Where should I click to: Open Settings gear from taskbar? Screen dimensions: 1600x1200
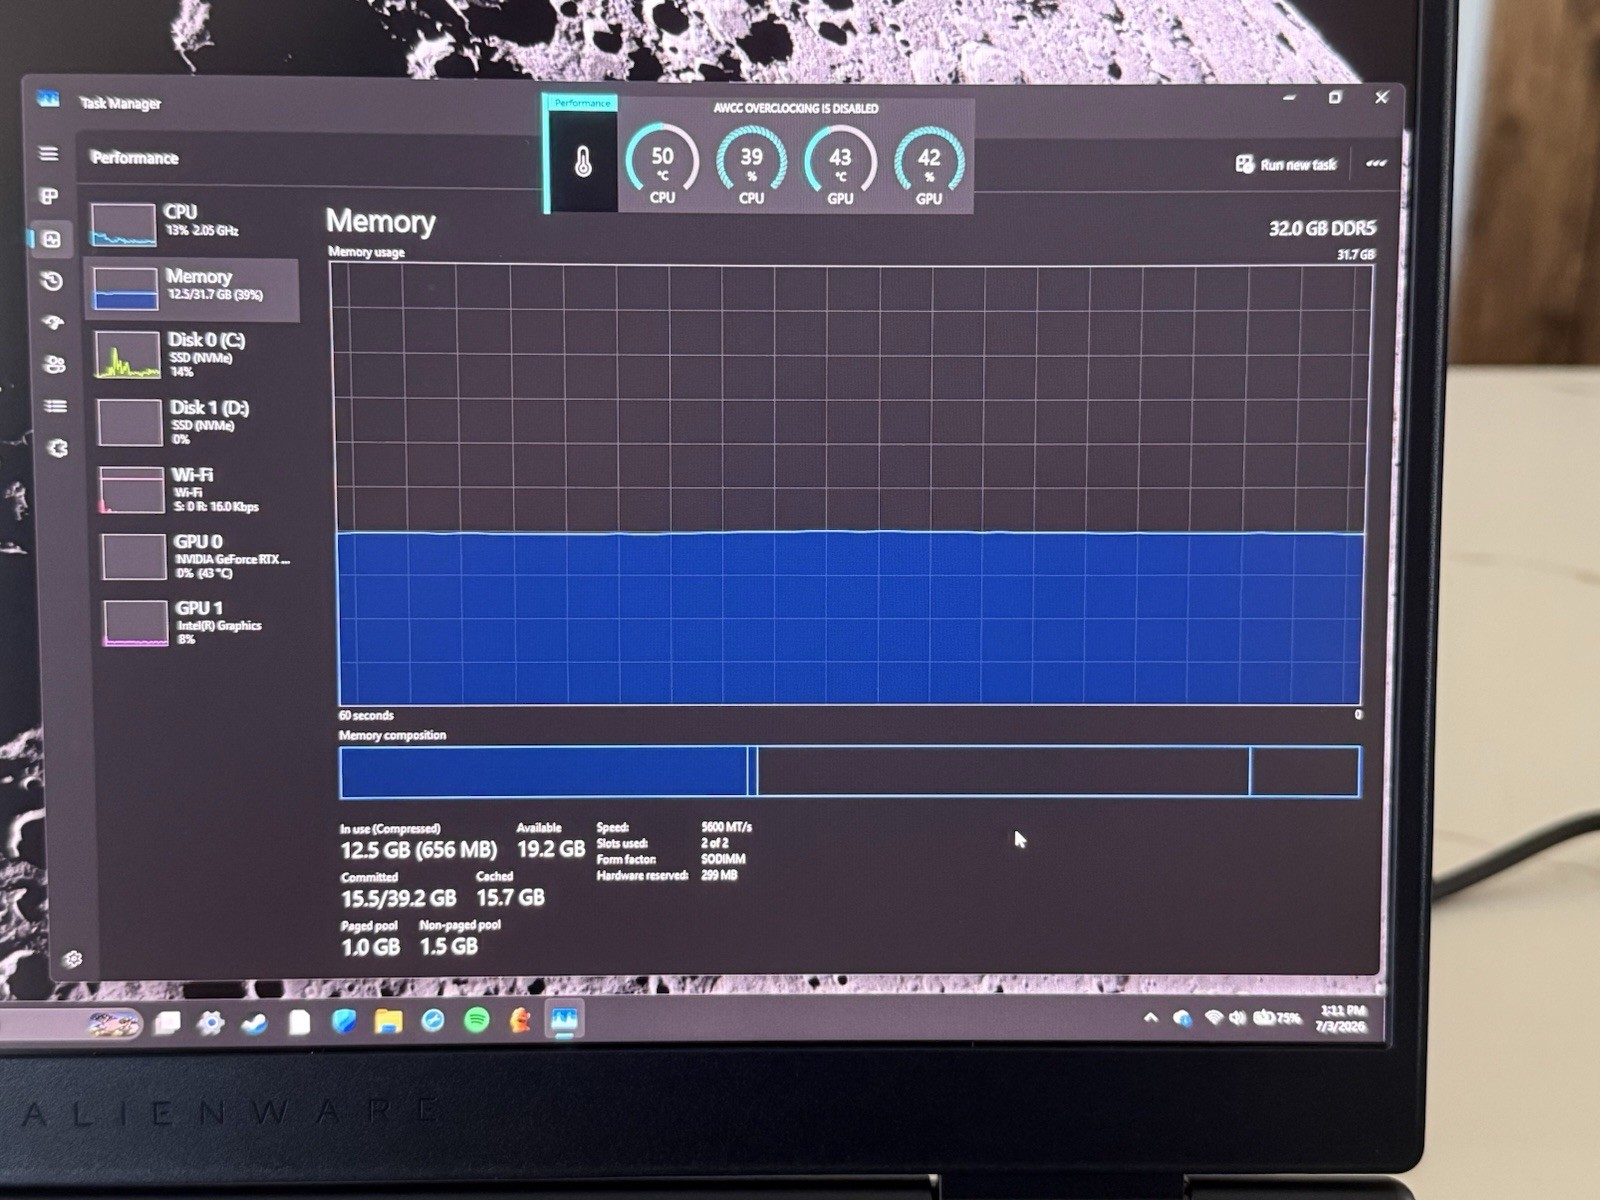tap(210, 1022)
